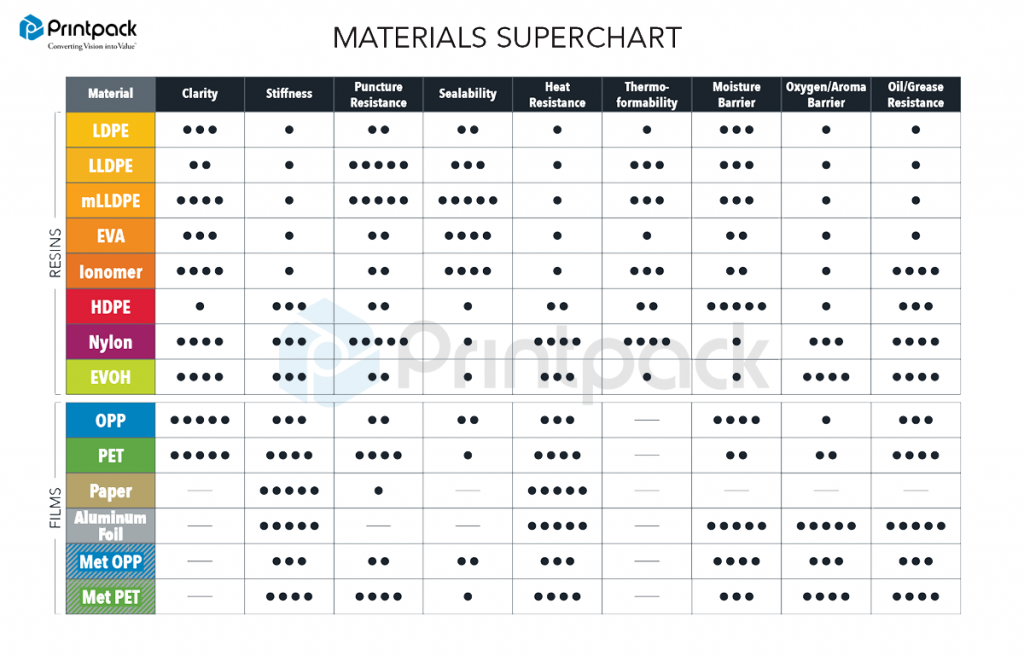Click the mLLDPE orange material label
Viewport: 1024px width, 662px height.
coord(110,200)
